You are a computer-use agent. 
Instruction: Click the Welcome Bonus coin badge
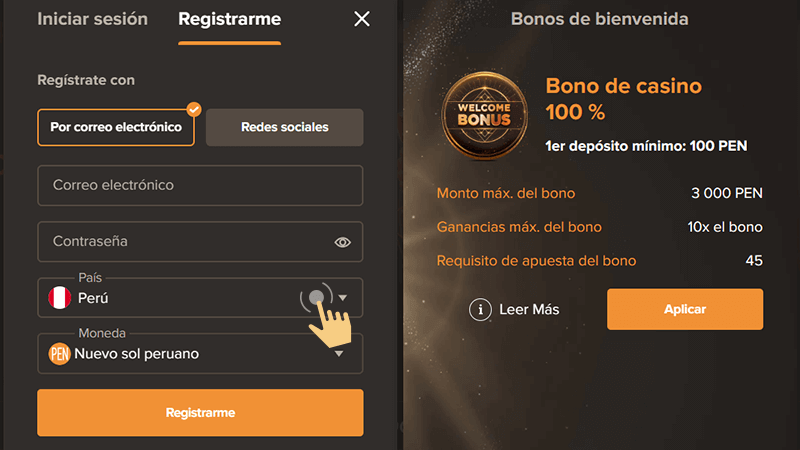(x=485, y=115)
